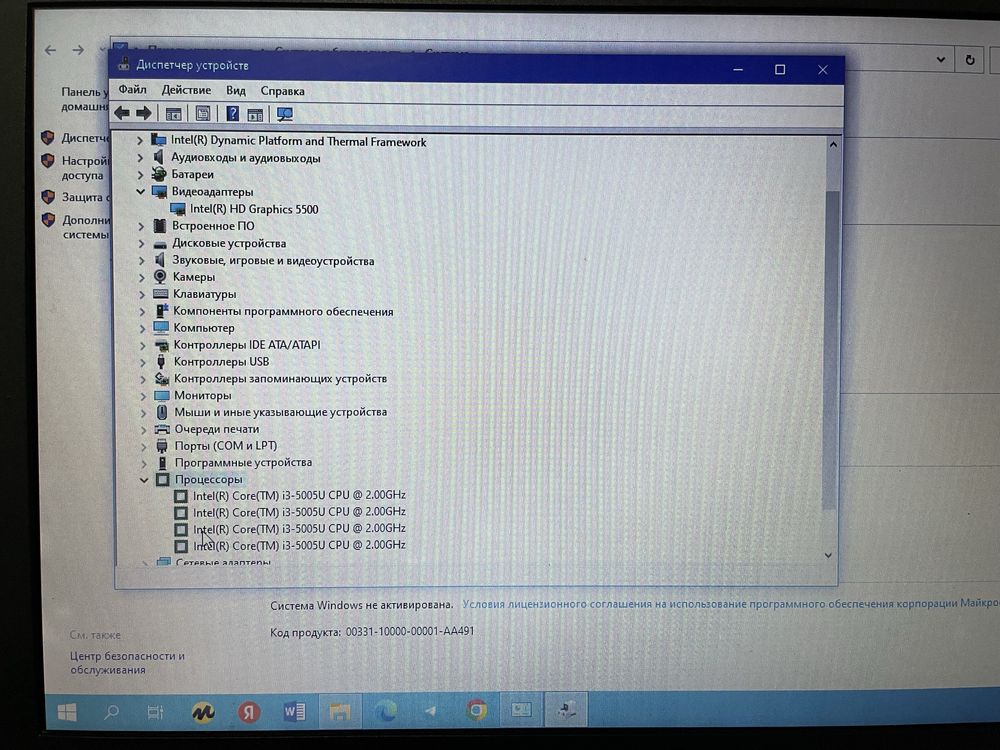Screen dimensions: 1000x750
Task: Click the Back arrow in System window
Action: tap(50, 50)
